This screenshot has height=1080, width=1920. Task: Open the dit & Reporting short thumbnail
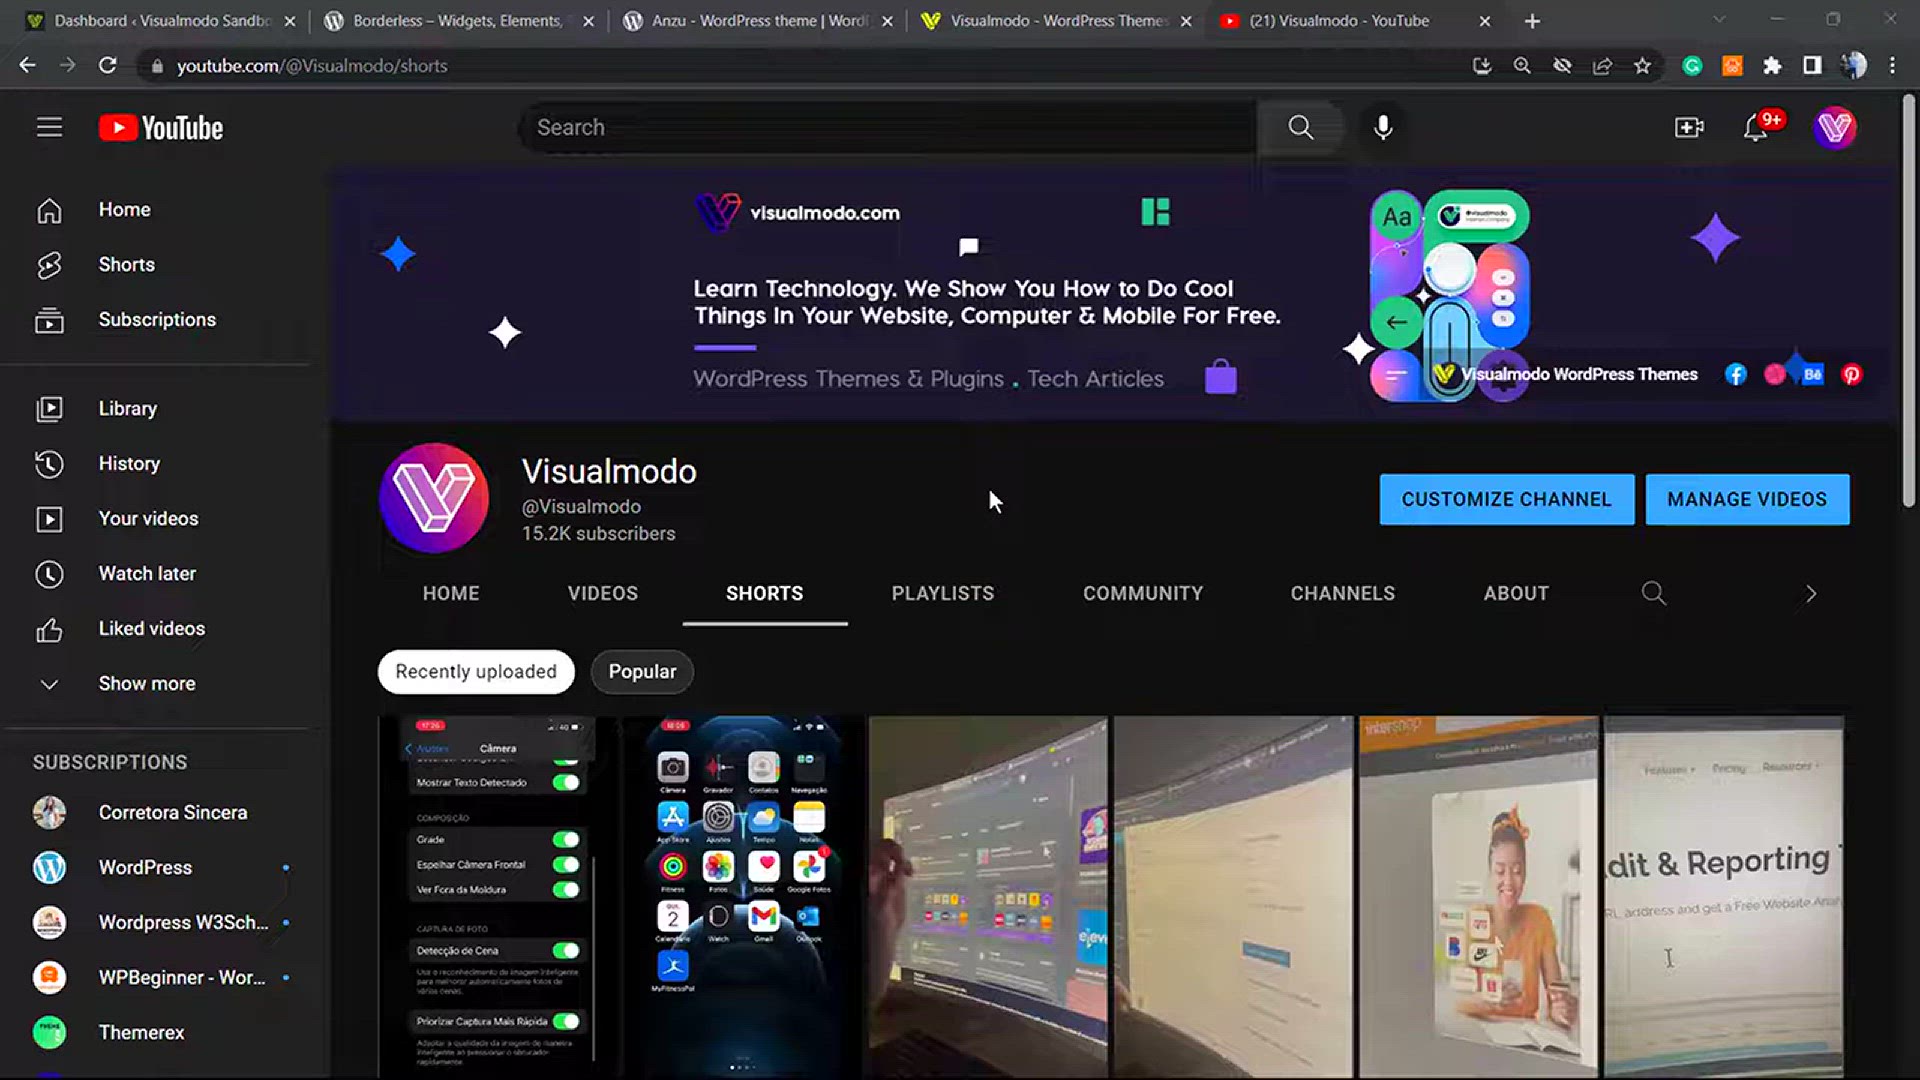click(x=1724, y=897)
